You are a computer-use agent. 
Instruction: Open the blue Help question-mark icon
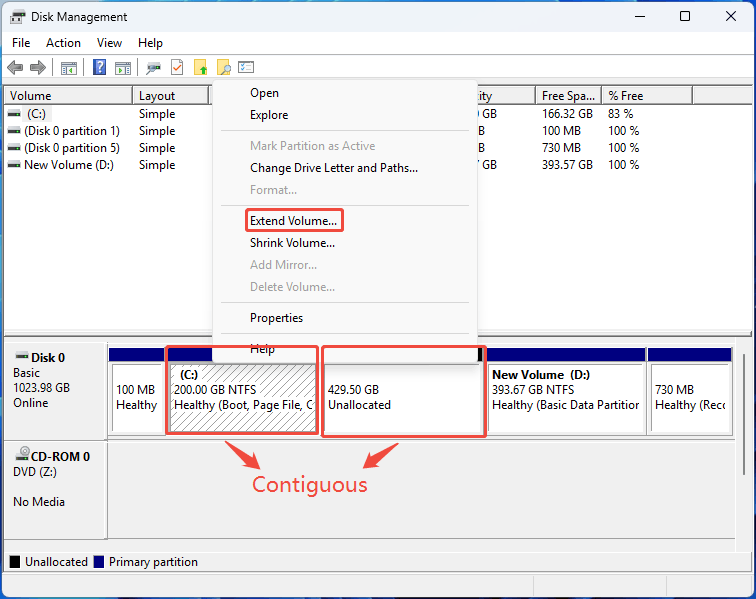pos(99,67)
